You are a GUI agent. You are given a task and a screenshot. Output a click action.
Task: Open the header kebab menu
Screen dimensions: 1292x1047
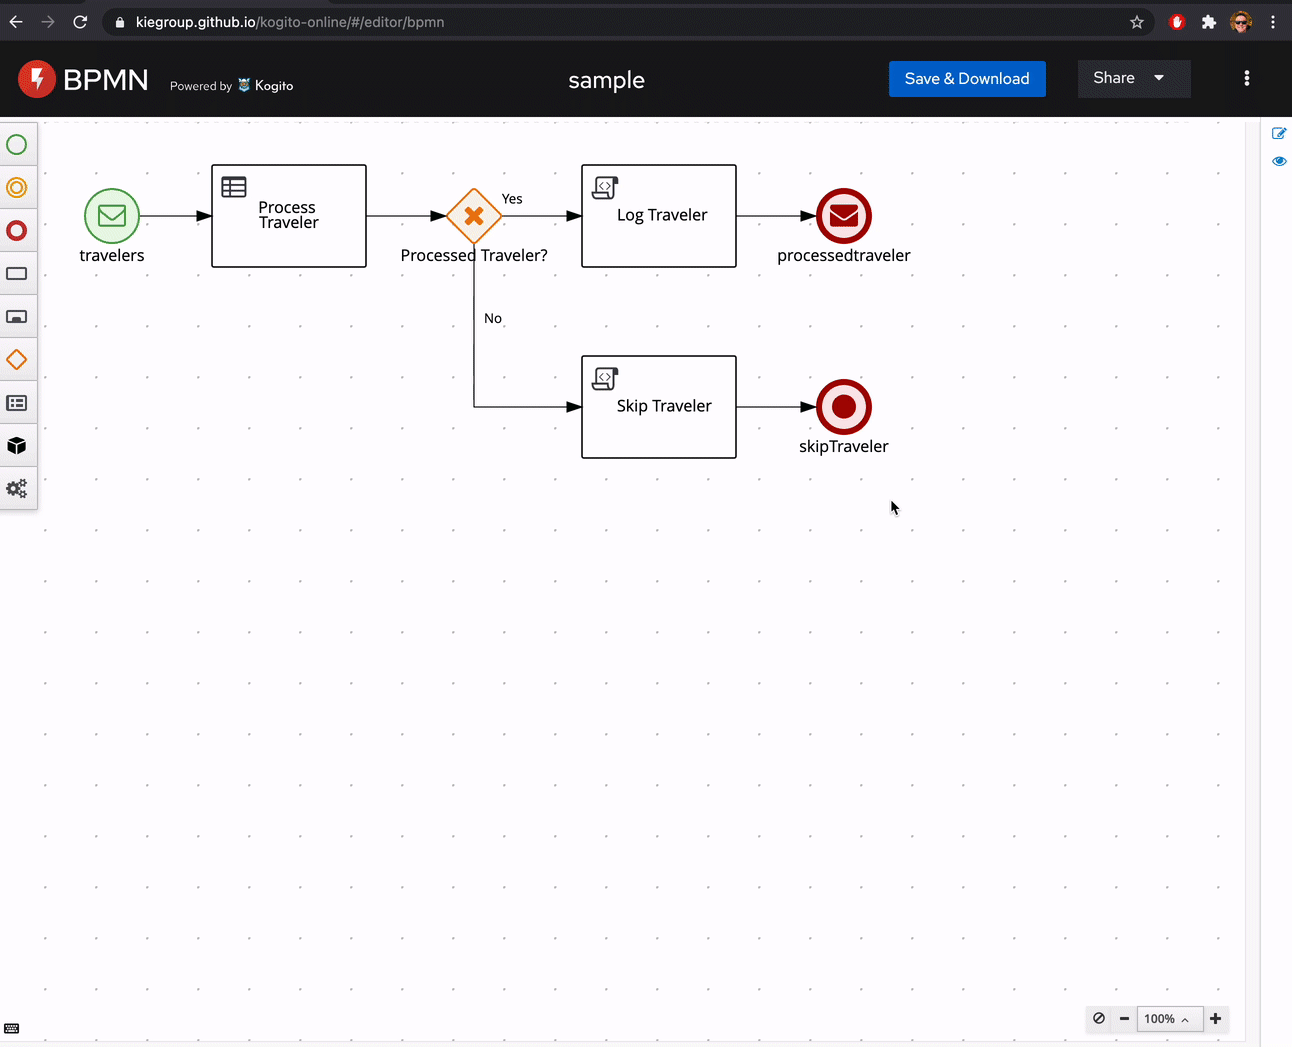(x=1246, y=78)
